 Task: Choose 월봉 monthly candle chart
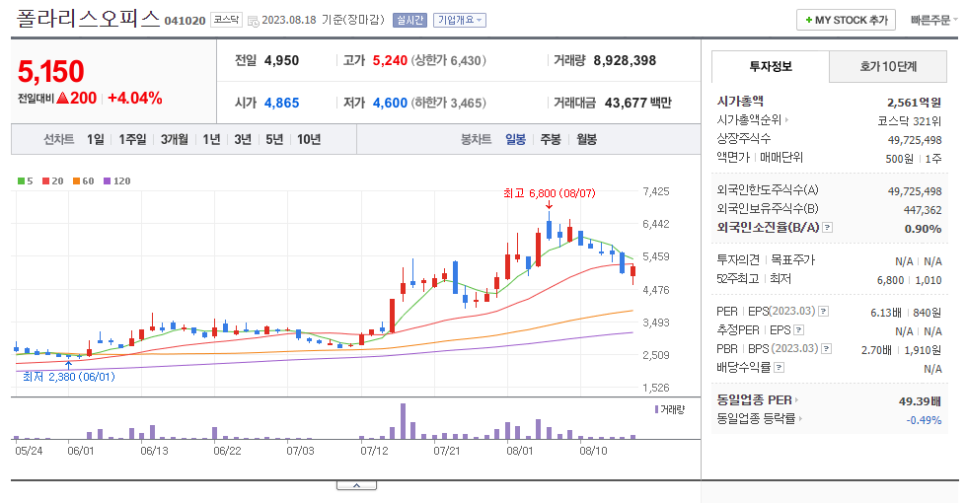coord(586,139)
